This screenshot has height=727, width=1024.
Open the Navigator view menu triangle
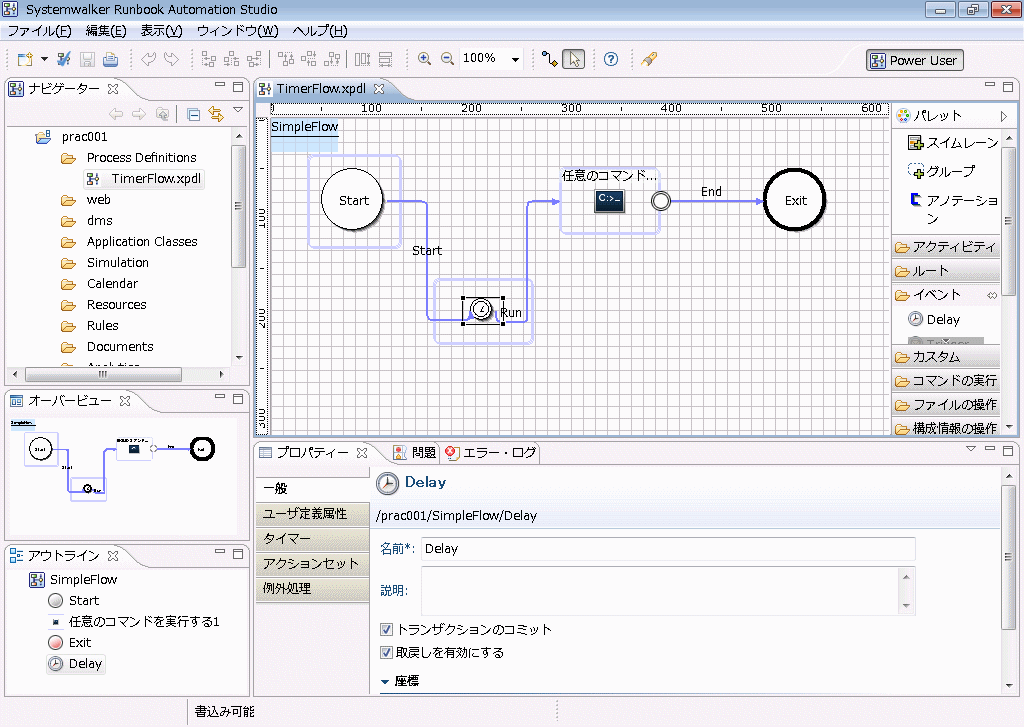coord(238,110)
